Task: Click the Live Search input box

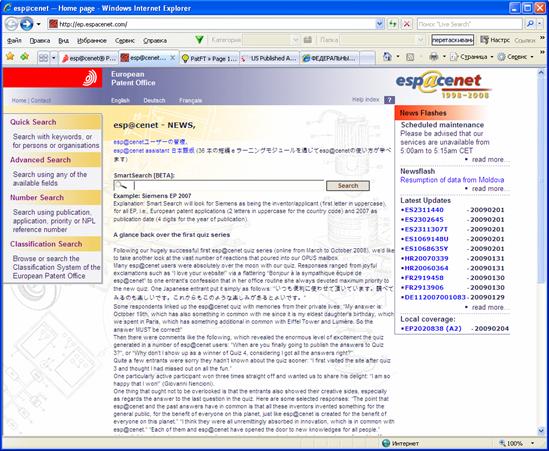Action: 470,24
